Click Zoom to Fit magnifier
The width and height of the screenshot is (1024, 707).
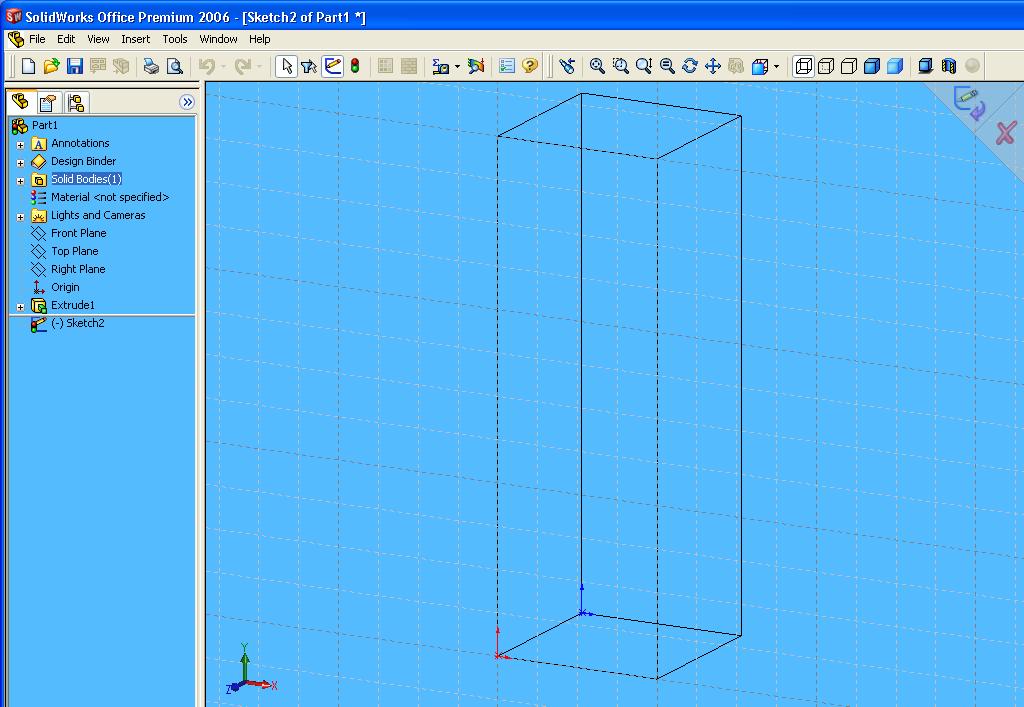597,66
